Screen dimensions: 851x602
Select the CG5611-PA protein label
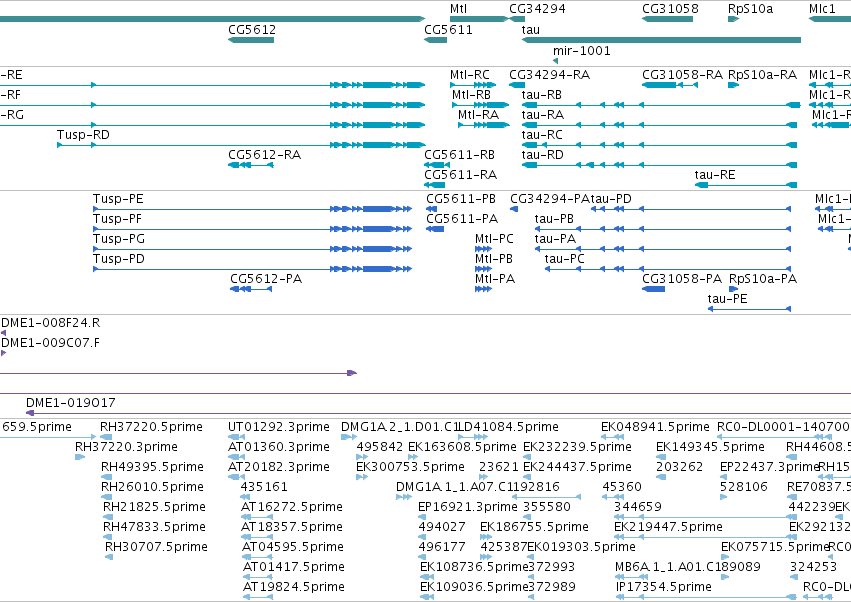462,219
